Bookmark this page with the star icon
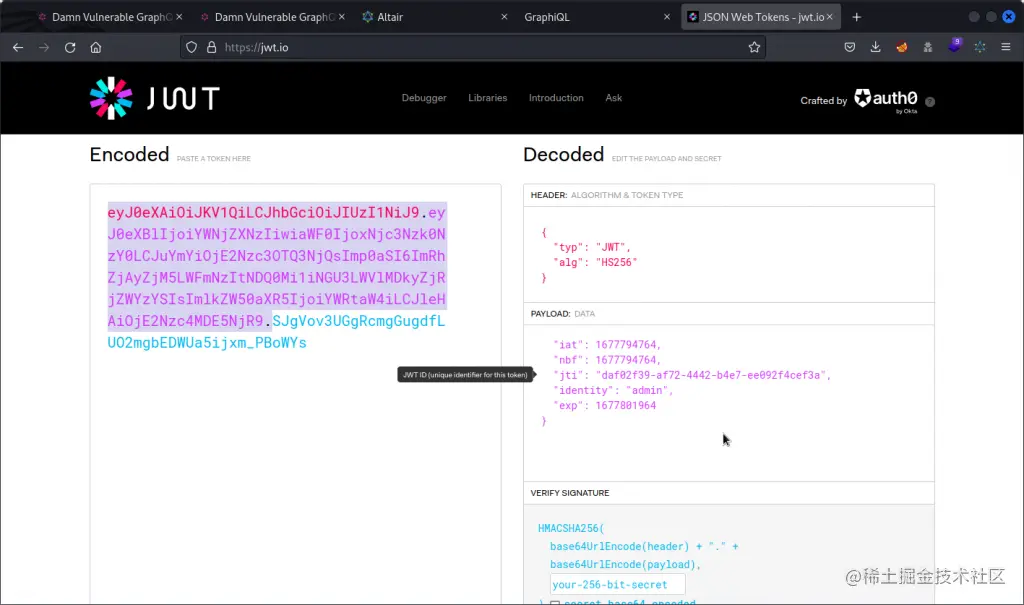The width and height of the screenshot is (1024, 605). [x=754, y=47]
